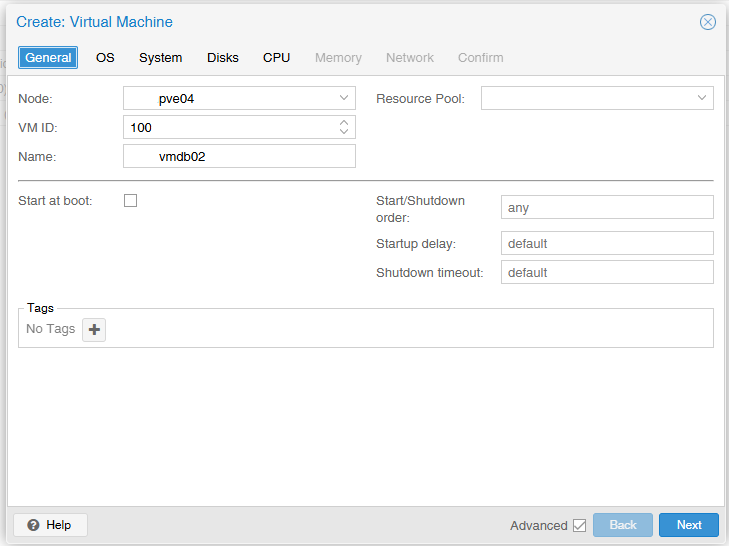Enable the Start at boot checkbox

point(131,200)
